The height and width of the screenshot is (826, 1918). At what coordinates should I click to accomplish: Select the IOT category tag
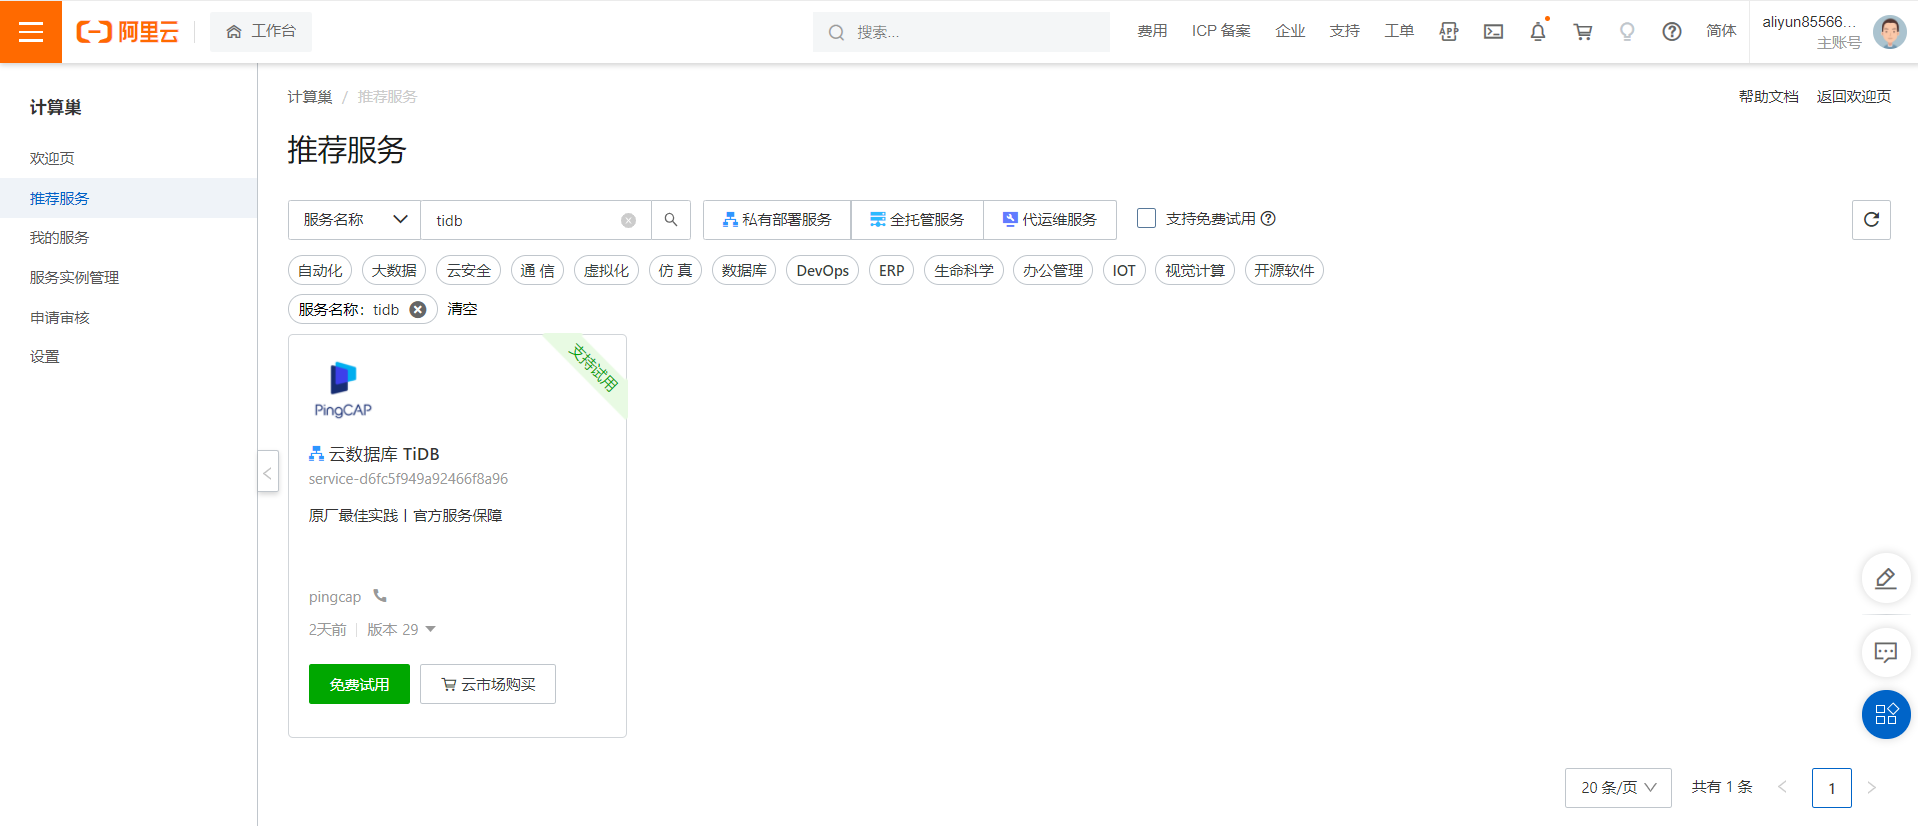pyautogui.click(x=1124, y=270)
